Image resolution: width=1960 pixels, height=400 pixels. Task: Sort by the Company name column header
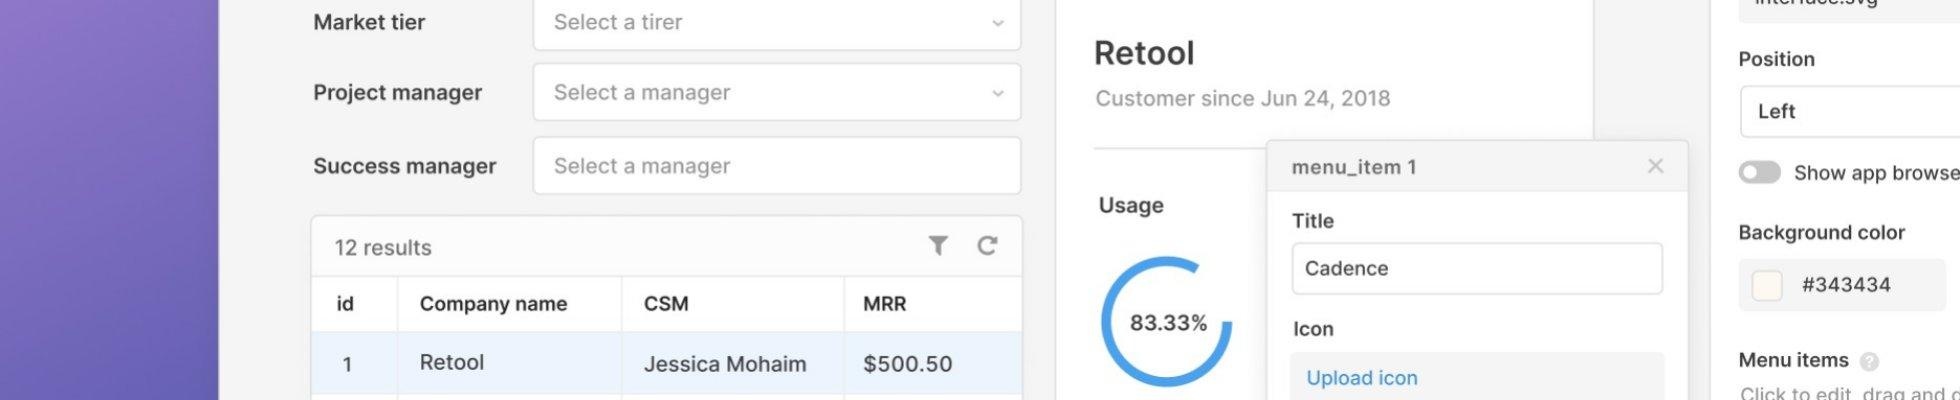tap(493, 304)
